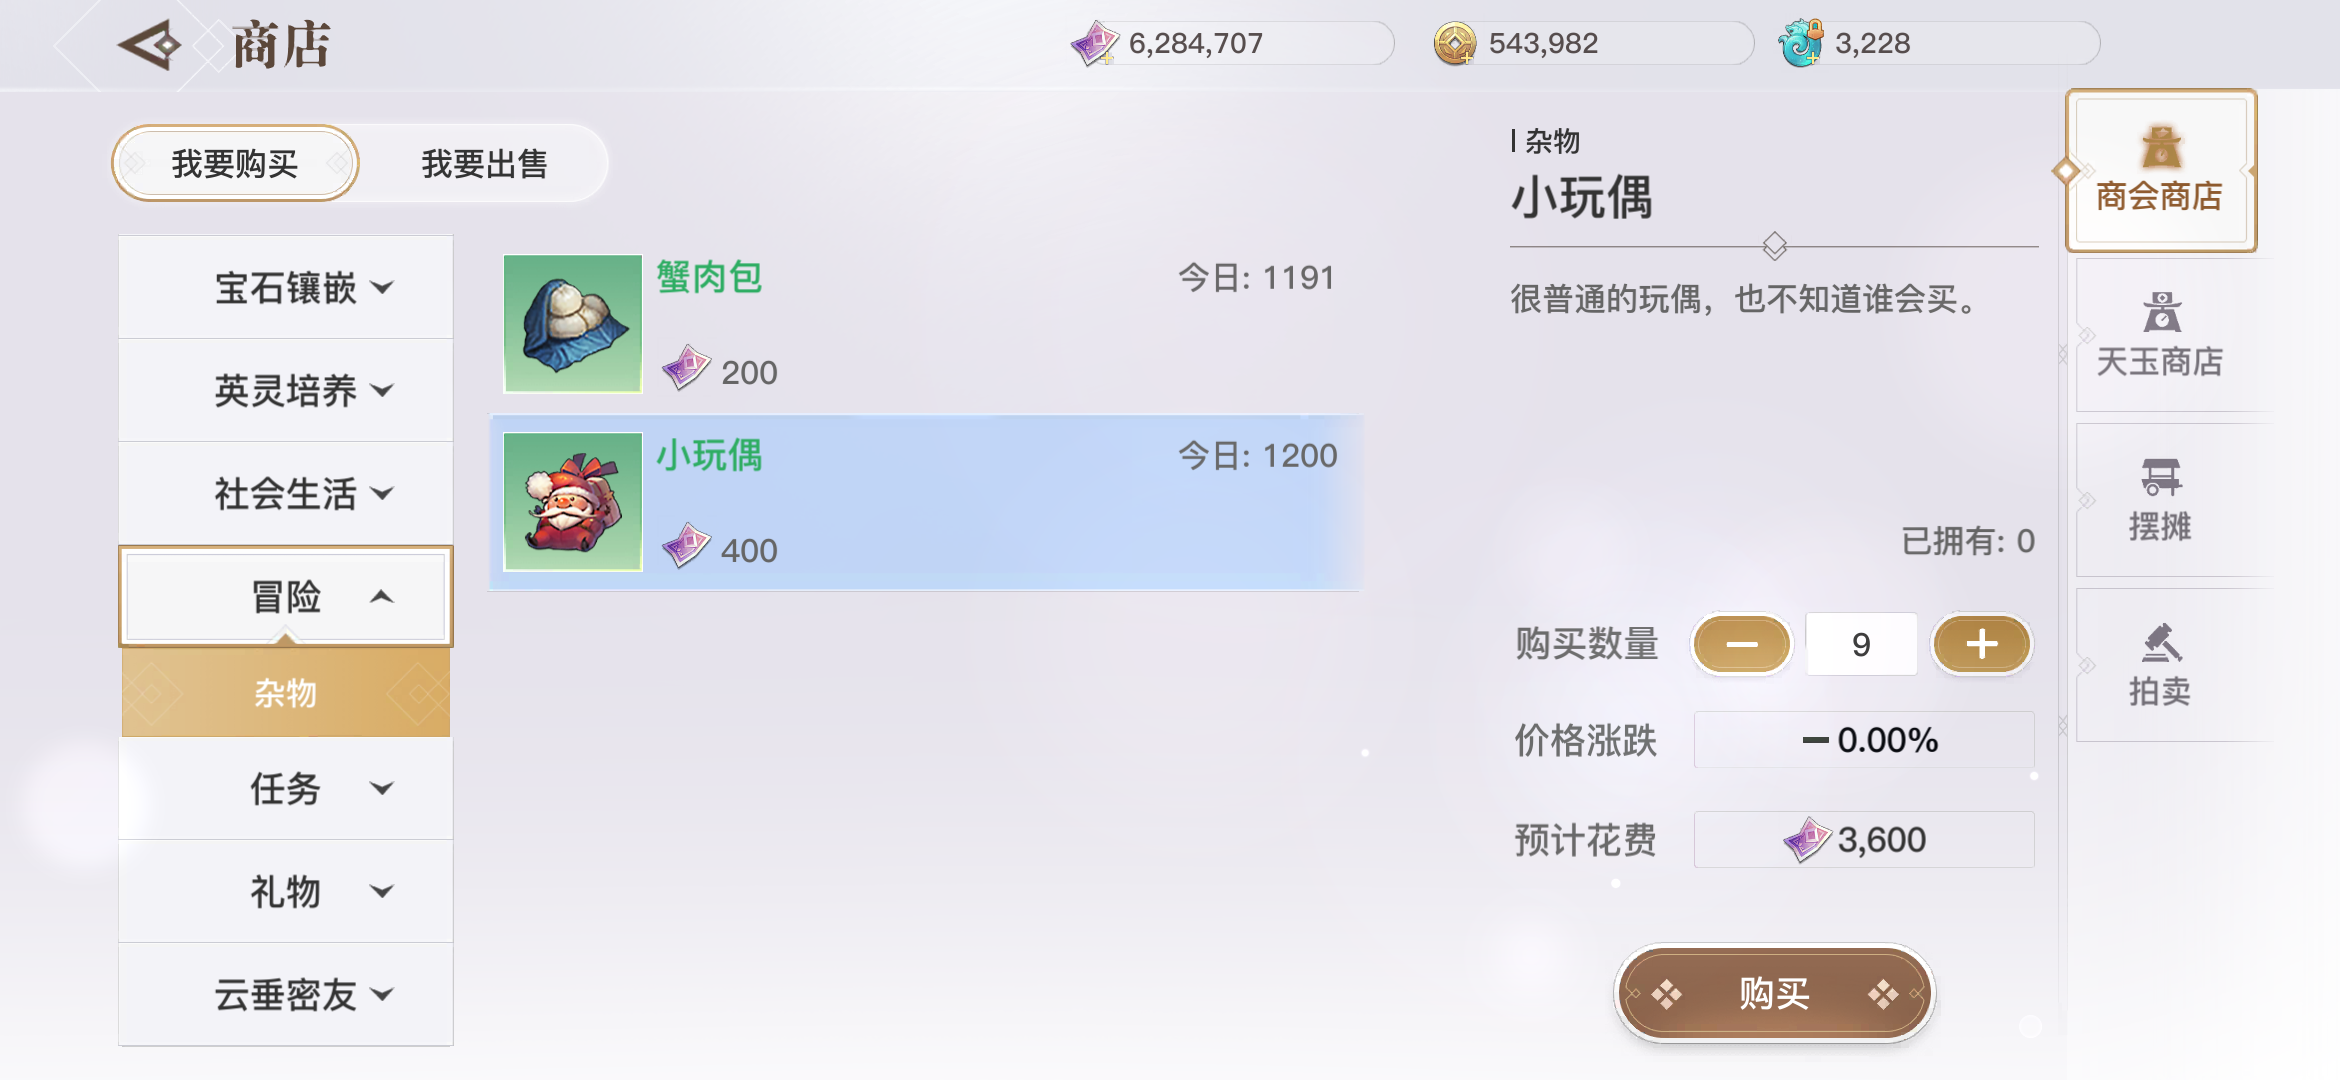
Task: Tap the blue dragon currency icon
Action: pyautogui.click(x=1801, y=44)
